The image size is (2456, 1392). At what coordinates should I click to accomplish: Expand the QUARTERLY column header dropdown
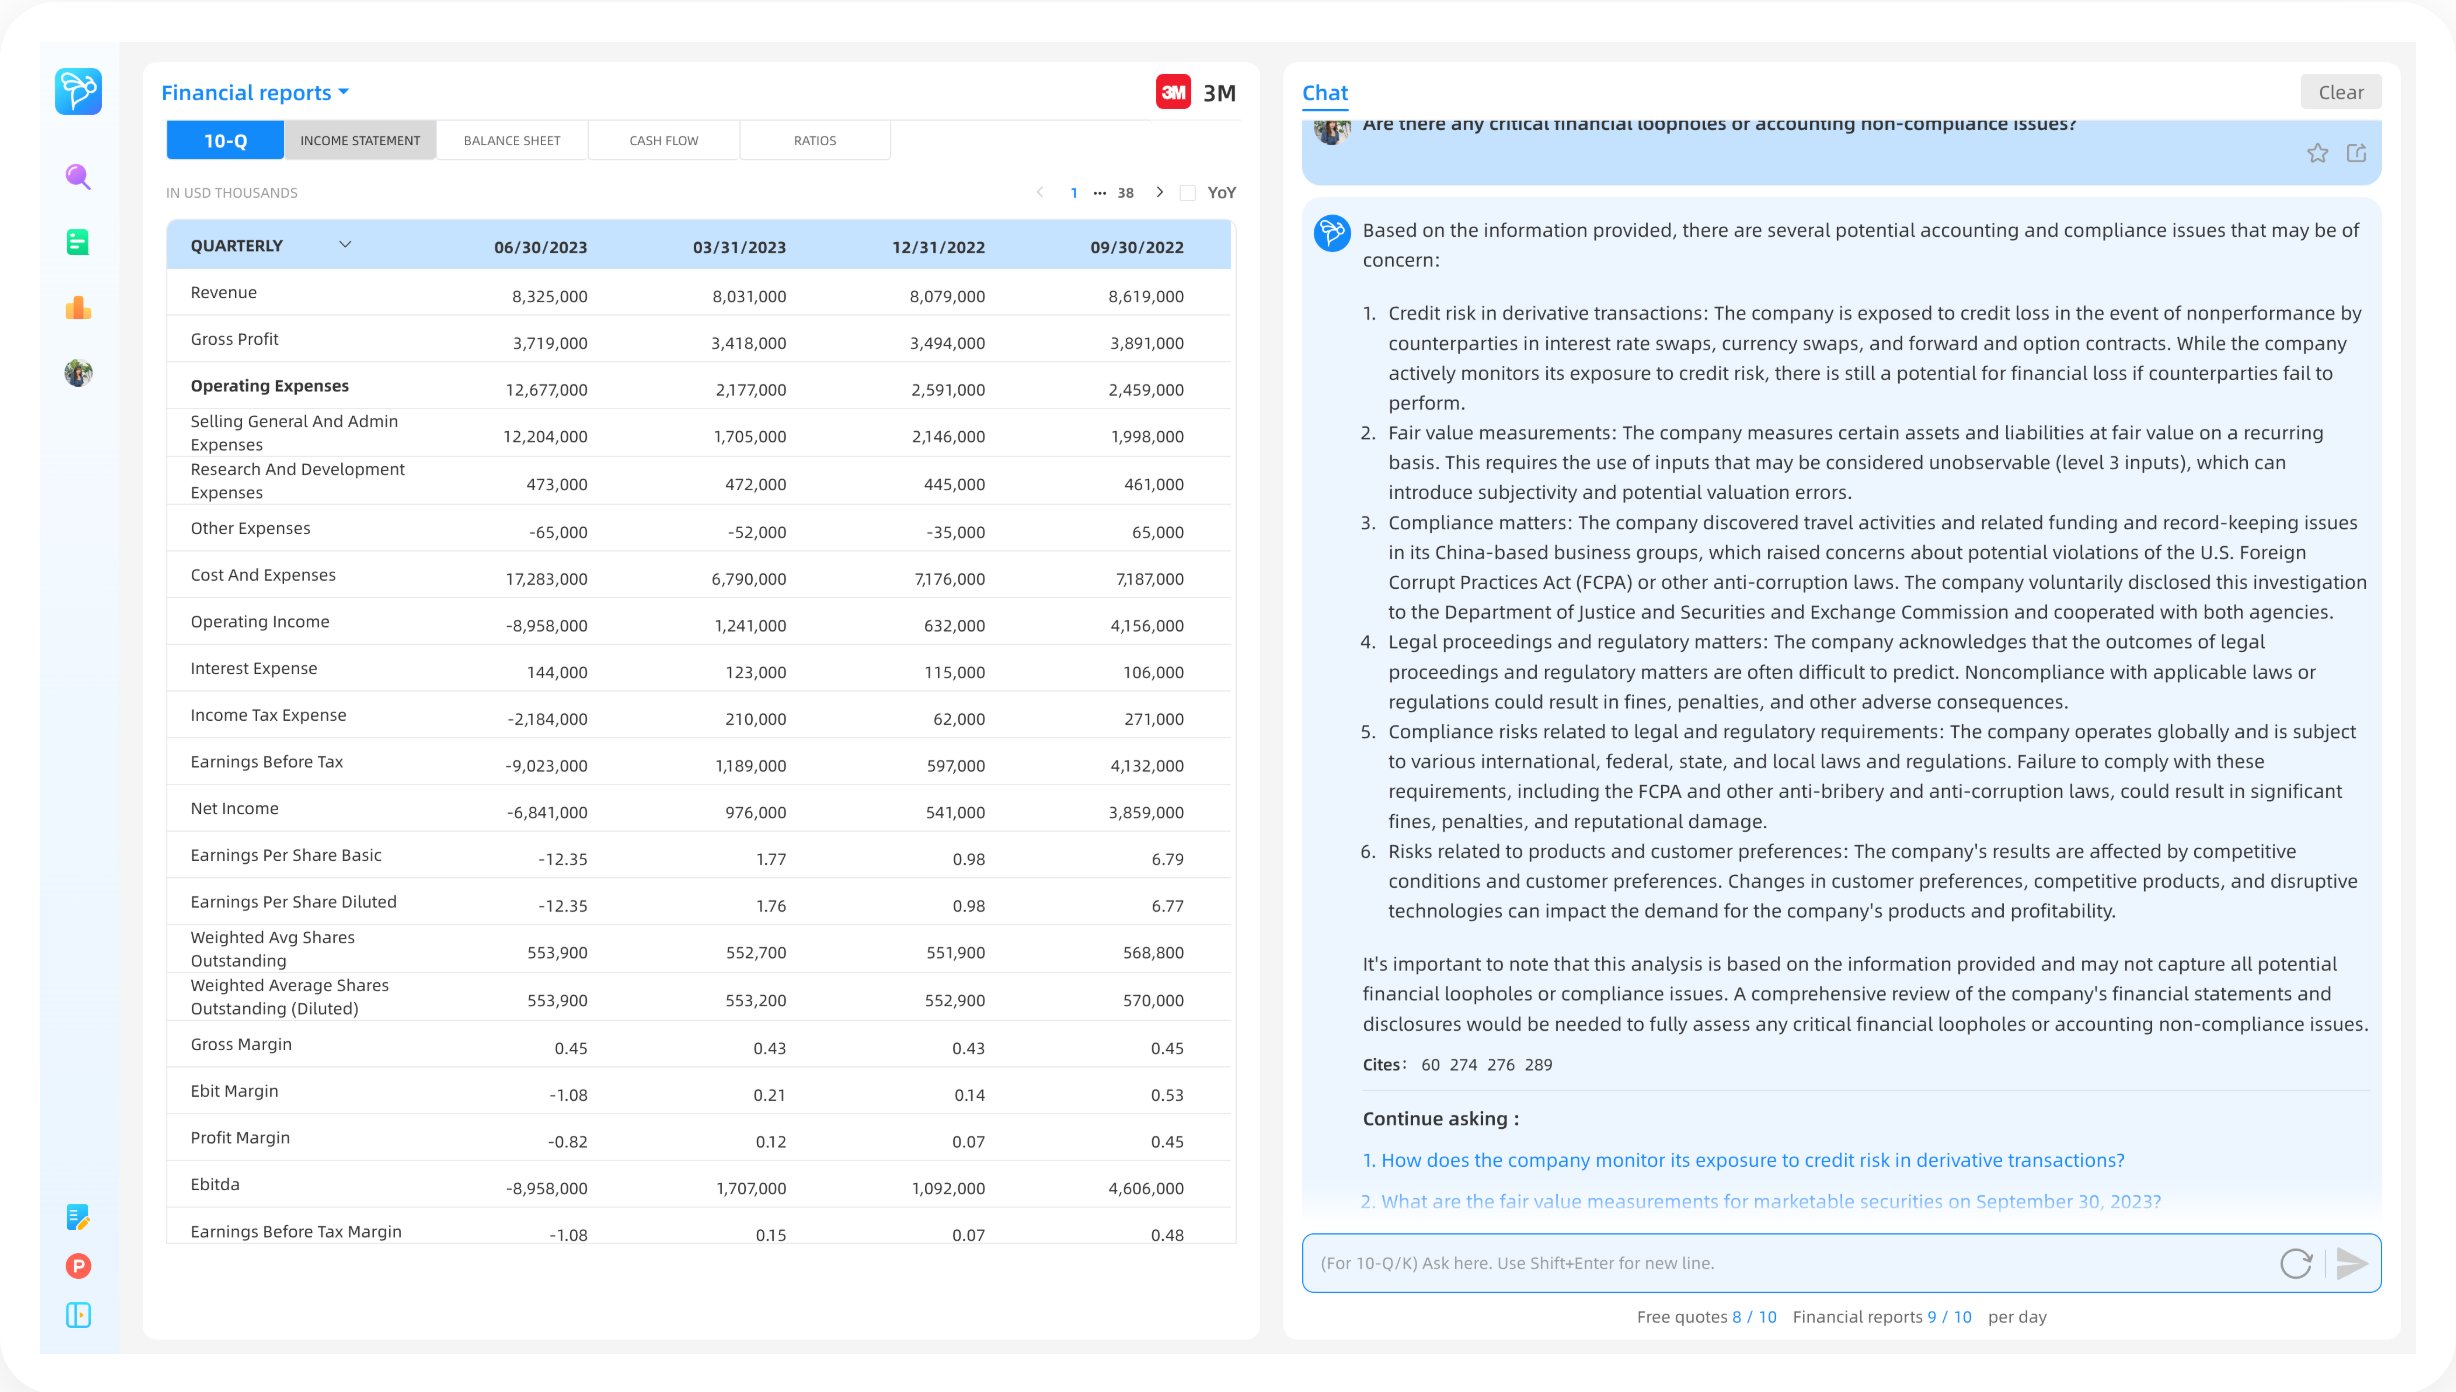coord(345,244)
